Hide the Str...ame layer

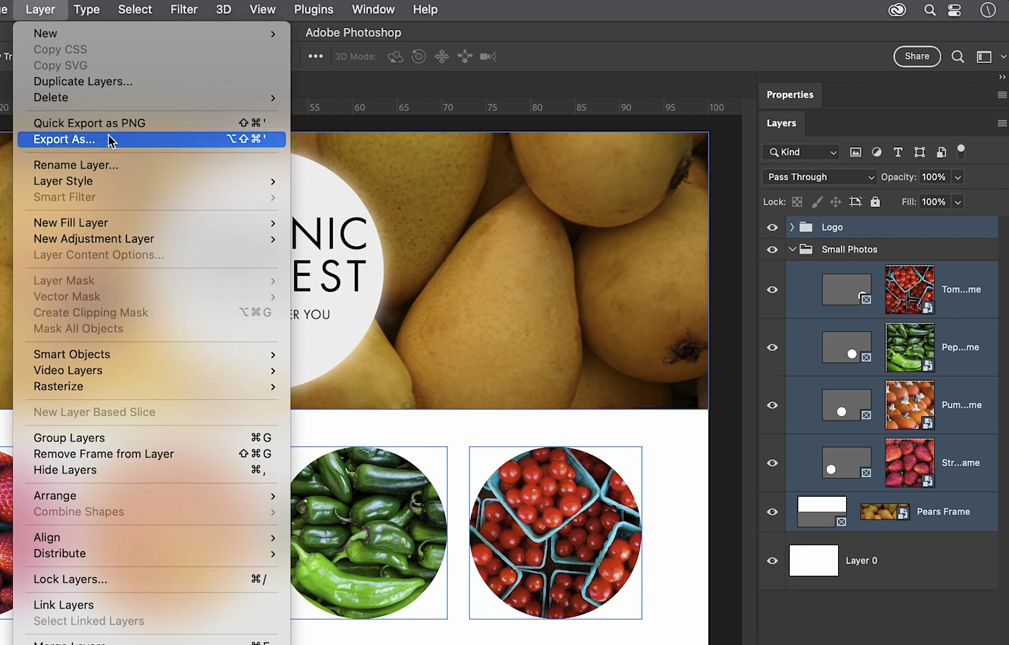[772, 463]
